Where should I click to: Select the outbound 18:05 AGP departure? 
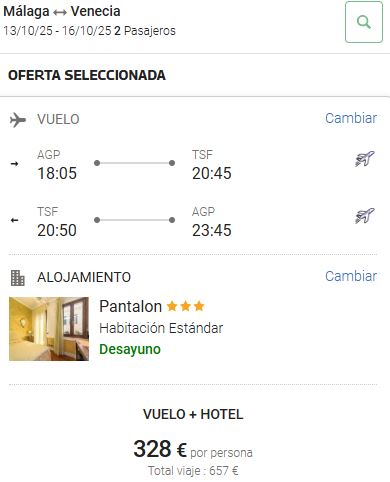point(57,165)
